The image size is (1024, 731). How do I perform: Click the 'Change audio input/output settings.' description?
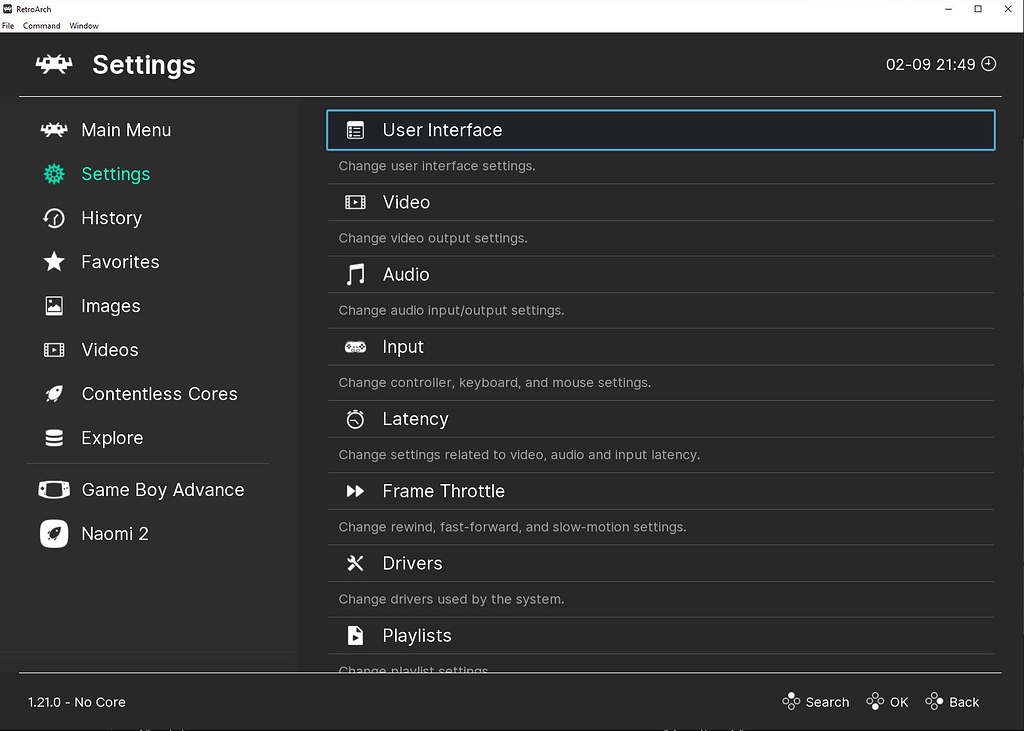point(451,310)
